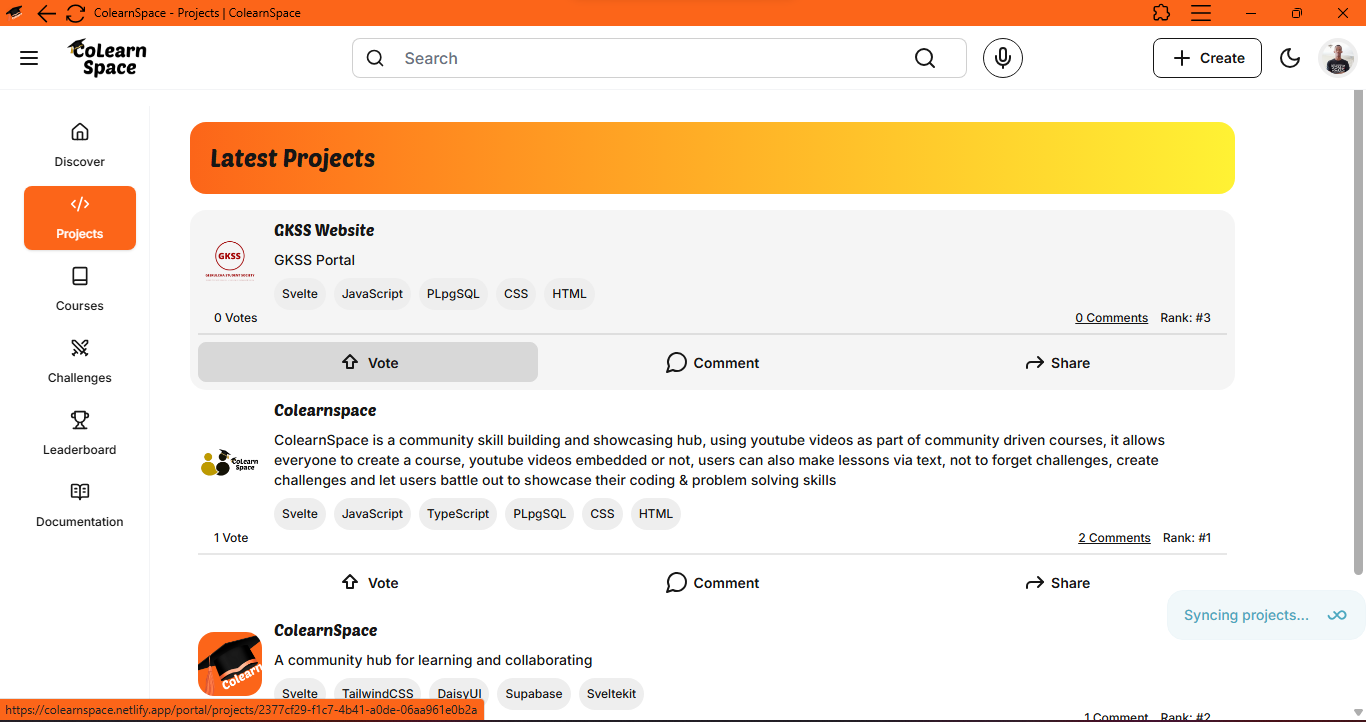This screenshot has height=722, width=1366.
Task: Open Documentation from the sidebar
Action: [x=80, y=505]
